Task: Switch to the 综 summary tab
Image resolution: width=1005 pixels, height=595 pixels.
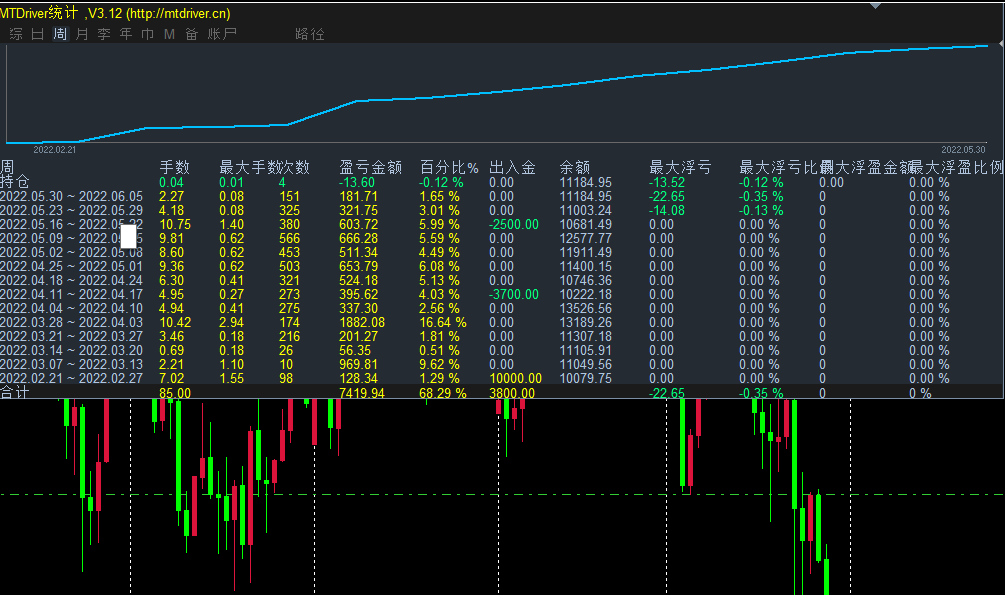Action: point(16,34)
